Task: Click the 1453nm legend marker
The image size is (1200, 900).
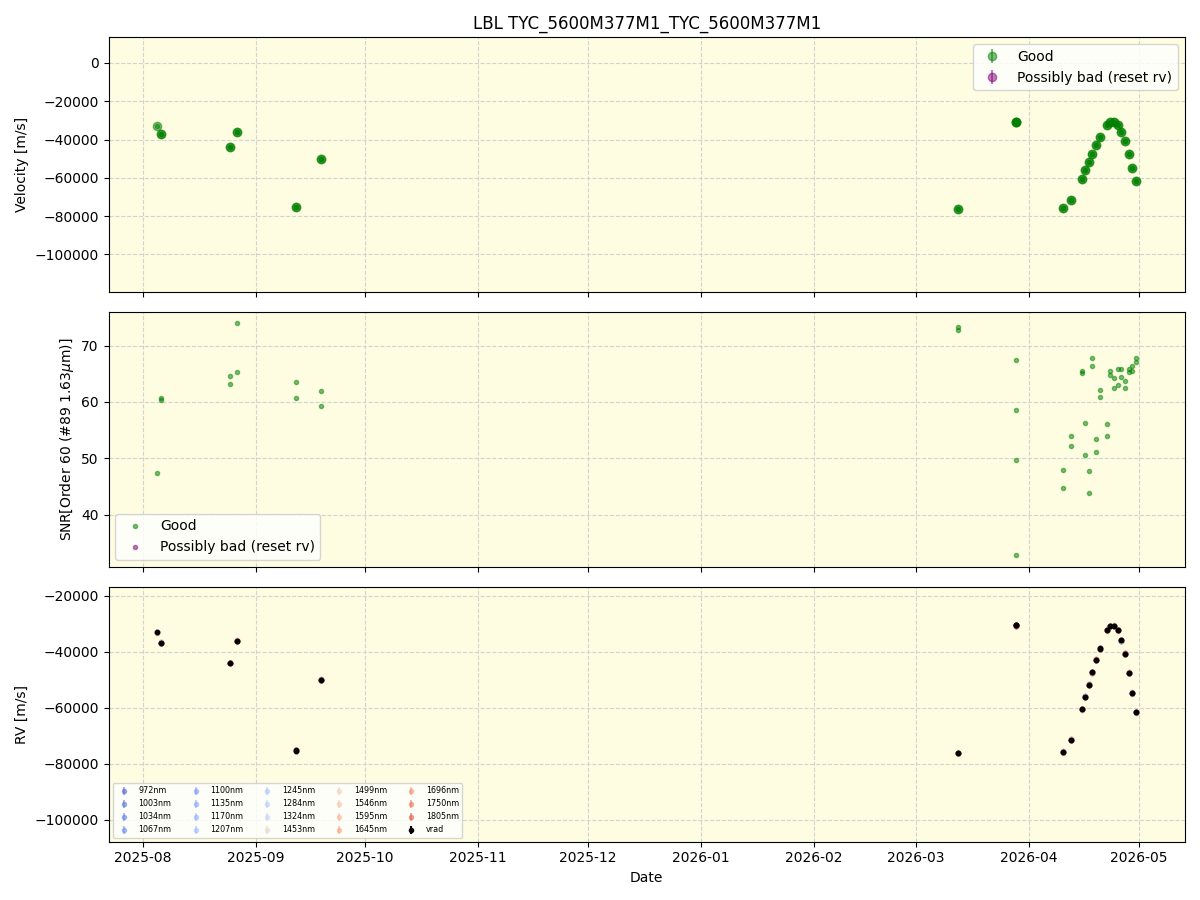Action: [x=267, y=830]
